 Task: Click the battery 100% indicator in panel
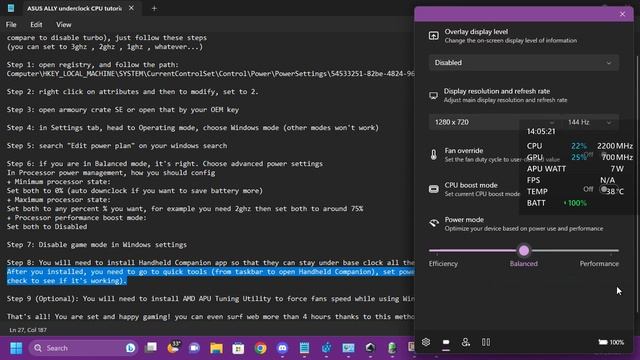(x=611, y=342)
